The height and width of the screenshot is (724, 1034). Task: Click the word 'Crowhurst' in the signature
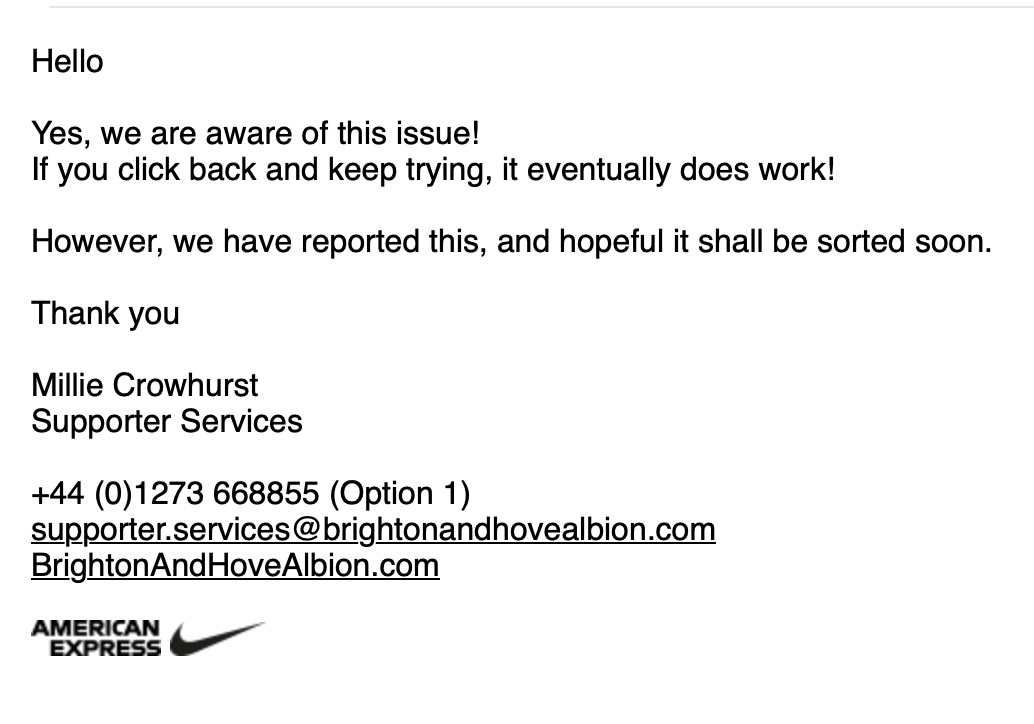pyautogui.click(x=185, y=385)
